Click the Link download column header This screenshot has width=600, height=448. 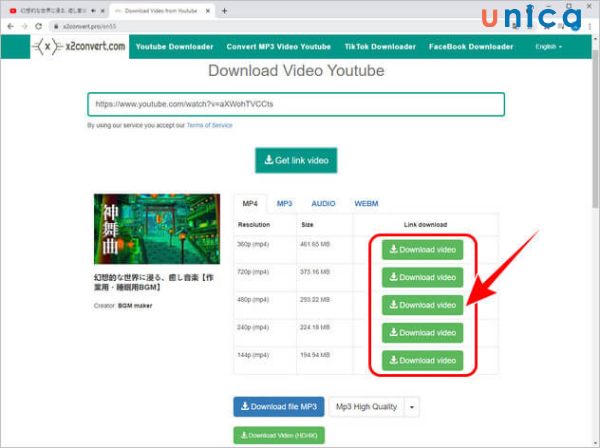click(x=426, y=225)
